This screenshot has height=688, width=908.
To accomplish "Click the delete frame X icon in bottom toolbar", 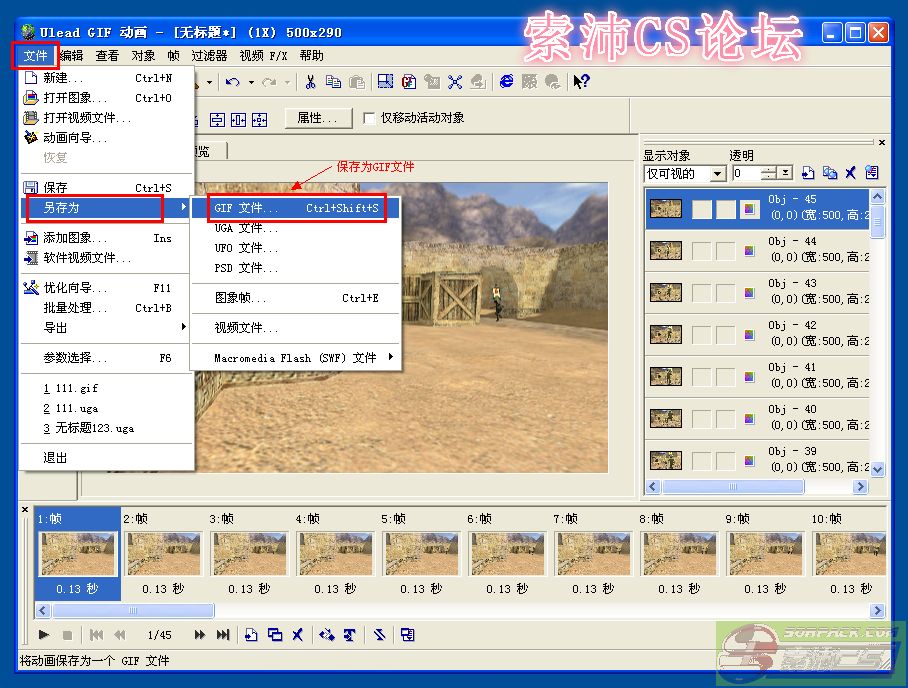I will coord(298,635).
